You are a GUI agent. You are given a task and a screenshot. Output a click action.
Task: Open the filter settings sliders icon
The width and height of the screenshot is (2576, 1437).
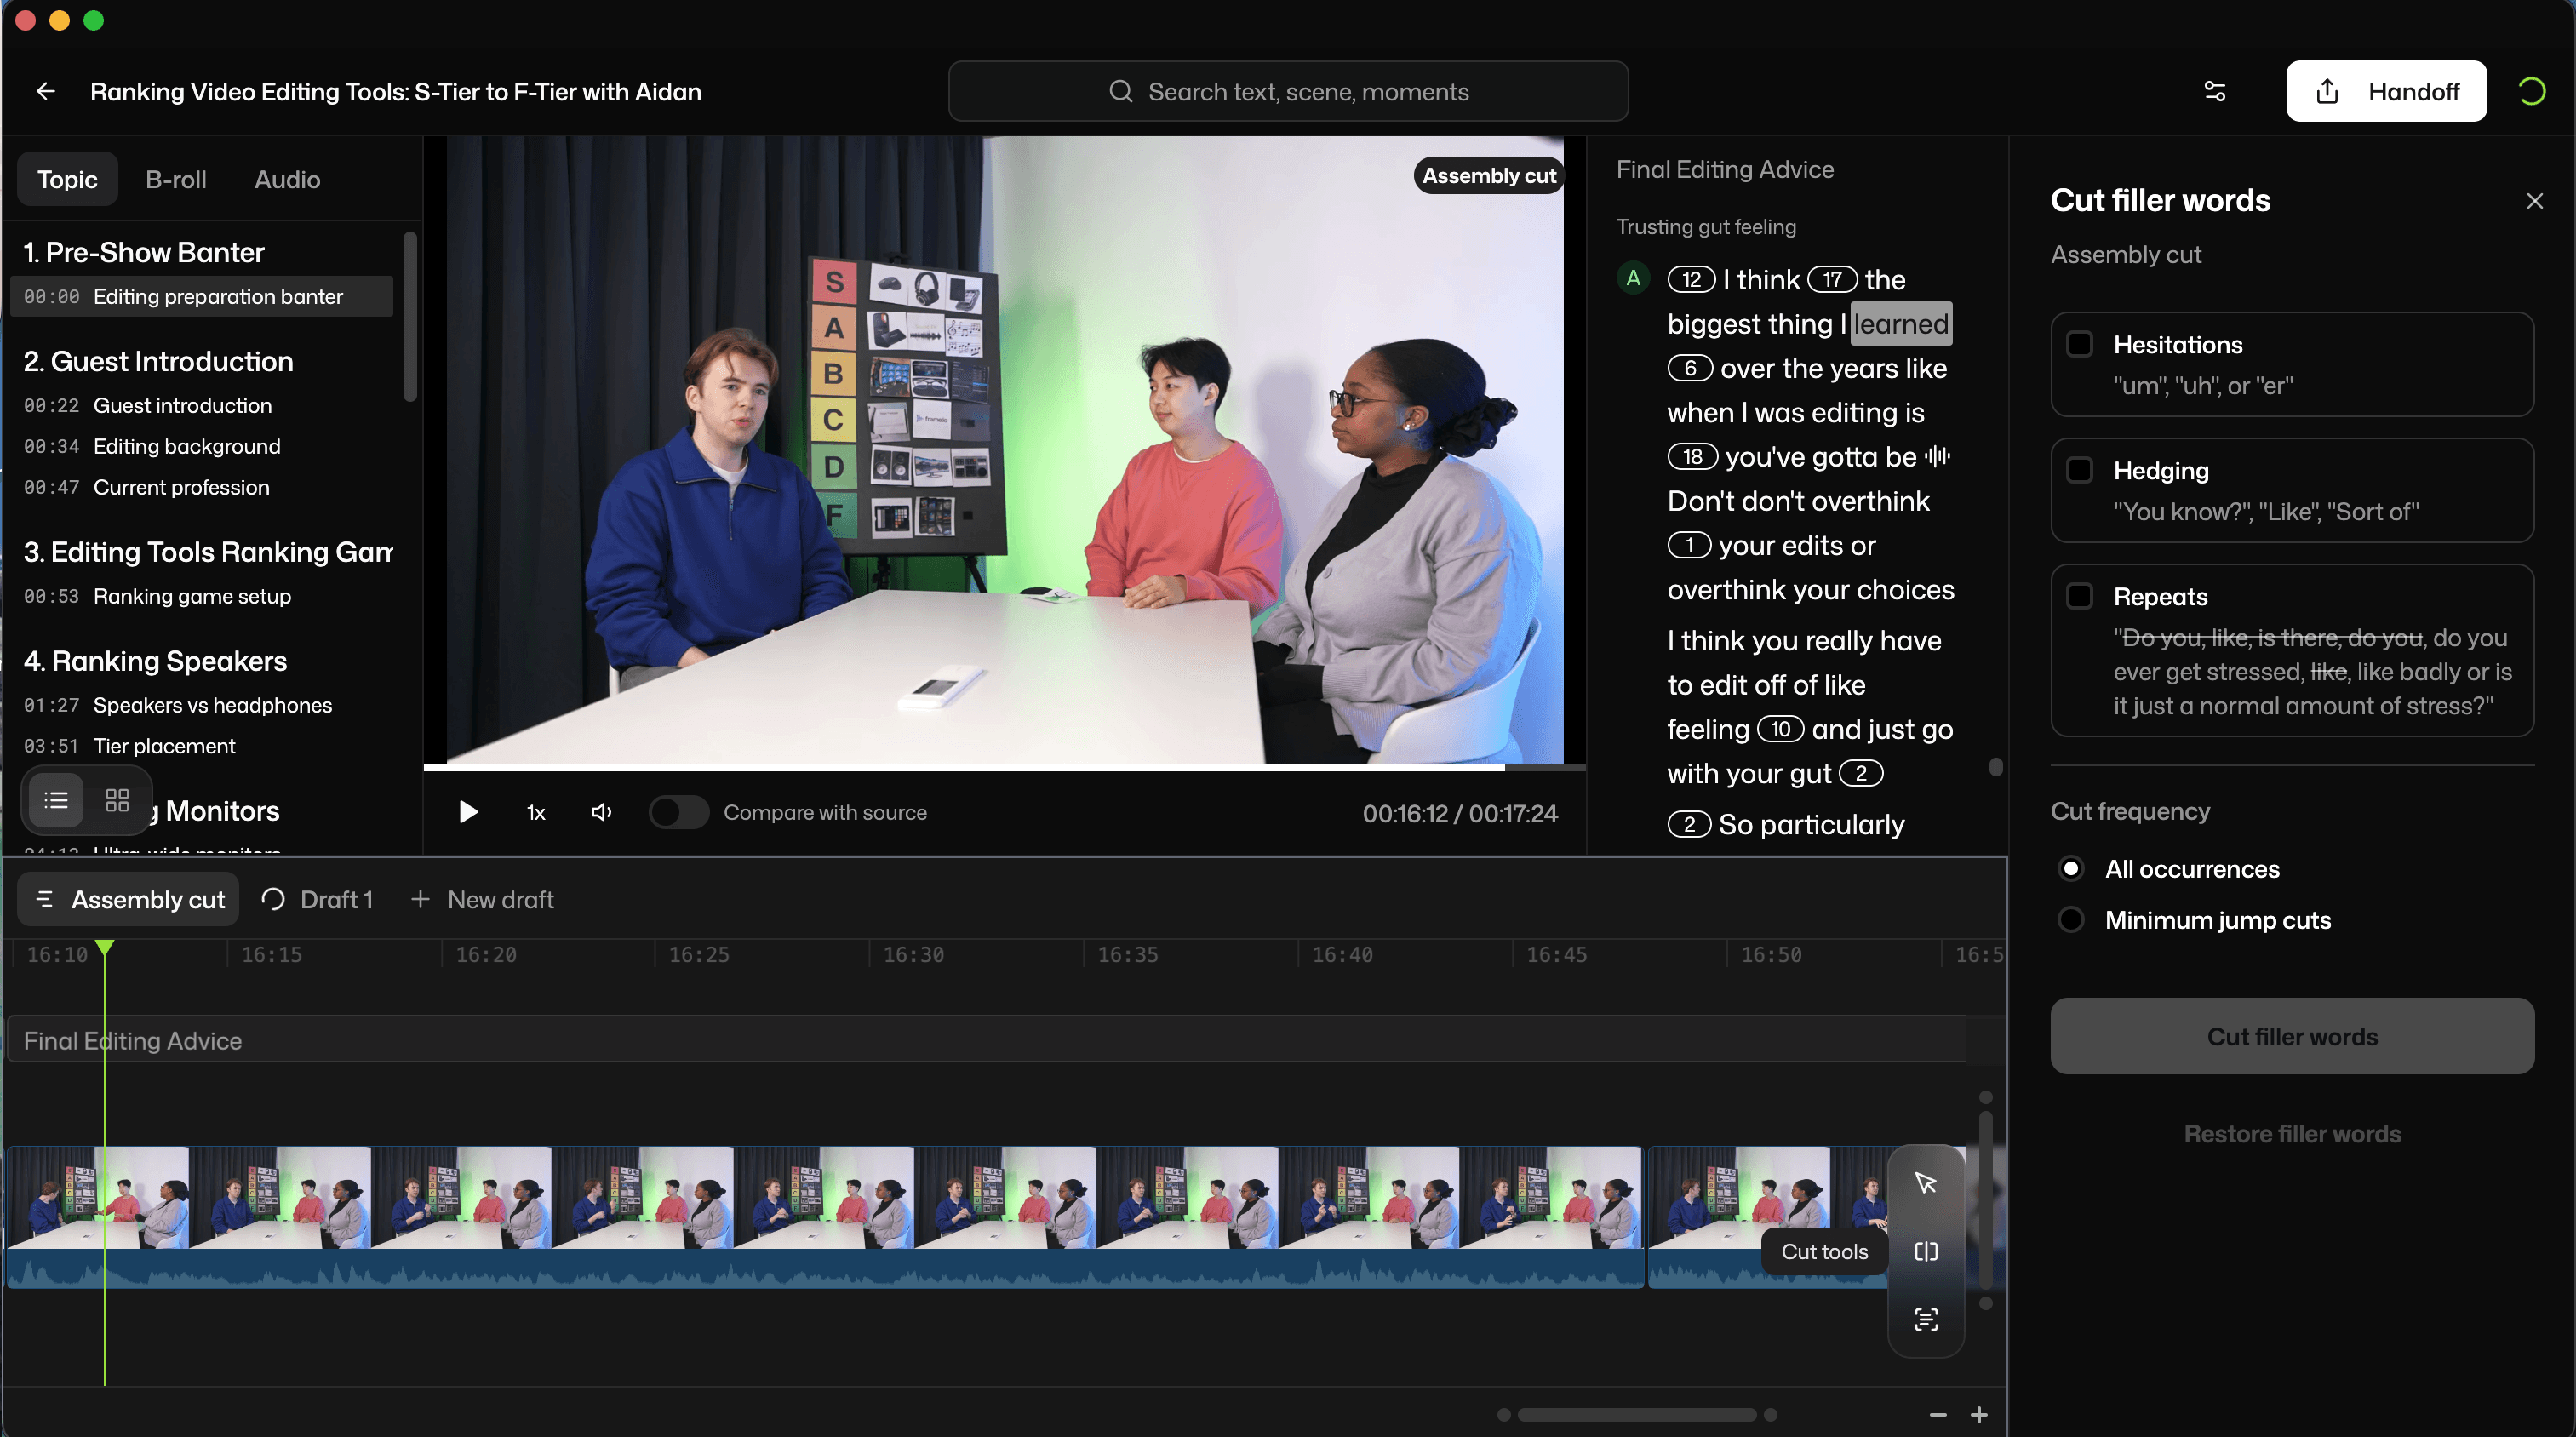2214,91
